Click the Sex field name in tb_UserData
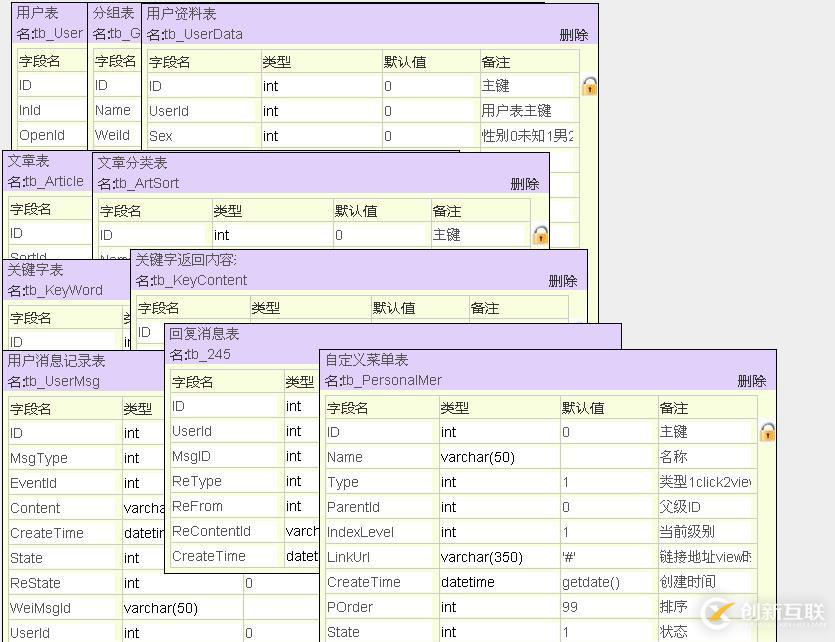This screenshot has width=835, height=642. pyautogui.click(x=161, y=136)
